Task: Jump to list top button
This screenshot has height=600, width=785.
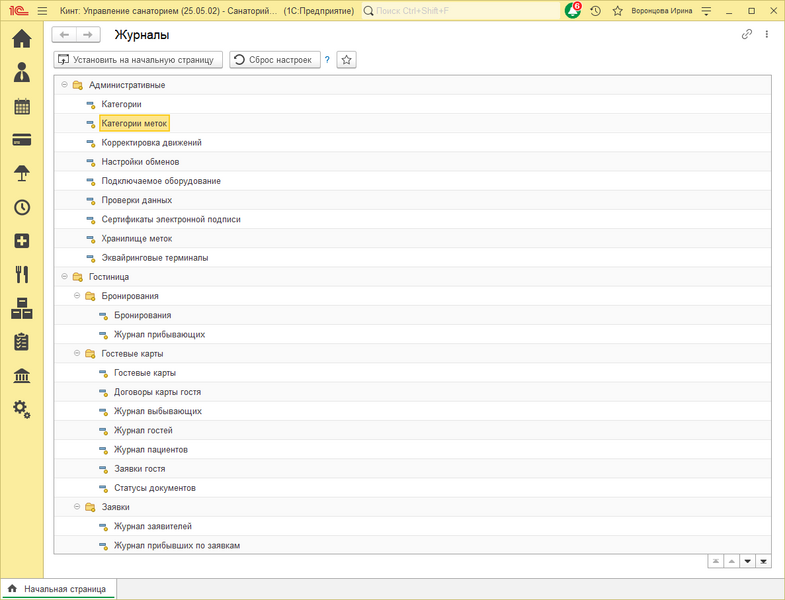Action: (x=716, y=561)
